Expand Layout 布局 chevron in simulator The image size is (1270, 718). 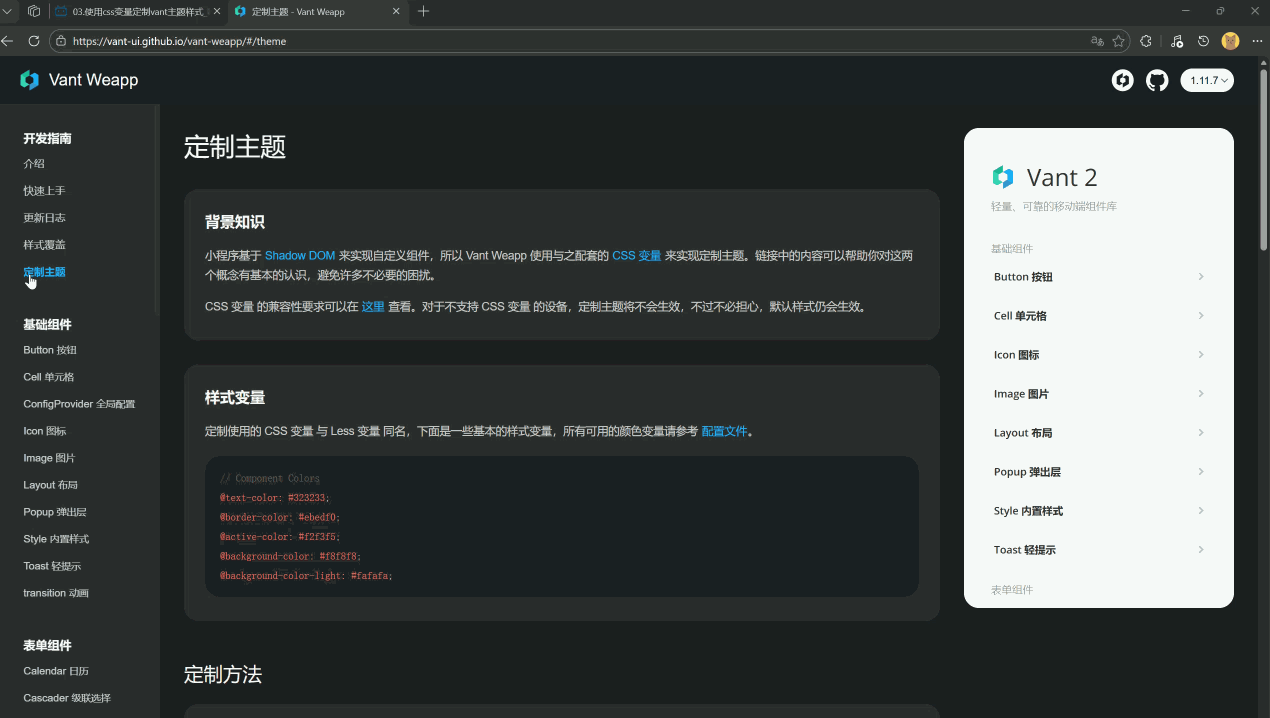pyautogui.click(x=1201, y=433)
